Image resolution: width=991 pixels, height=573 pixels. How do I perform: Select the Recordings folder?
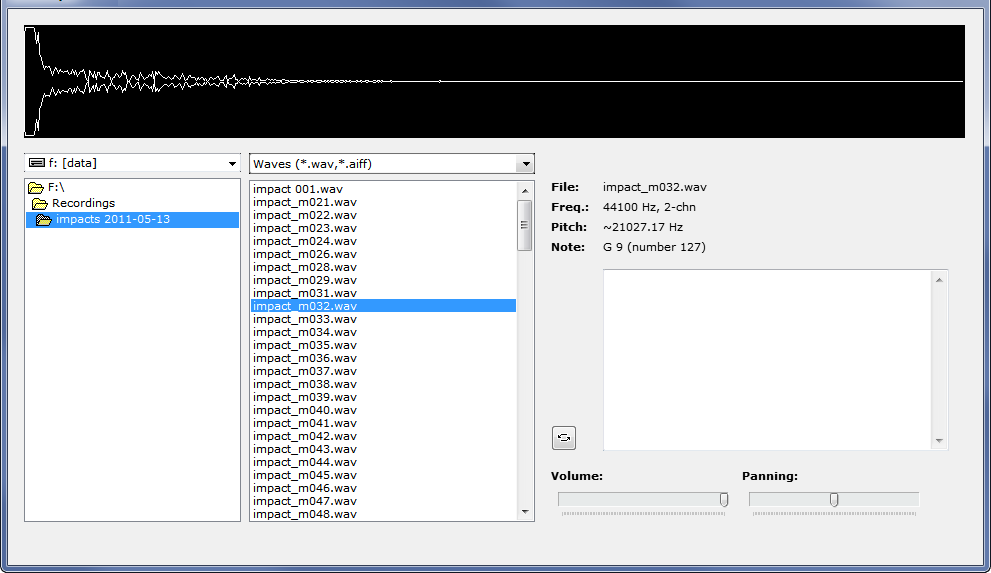82,203
